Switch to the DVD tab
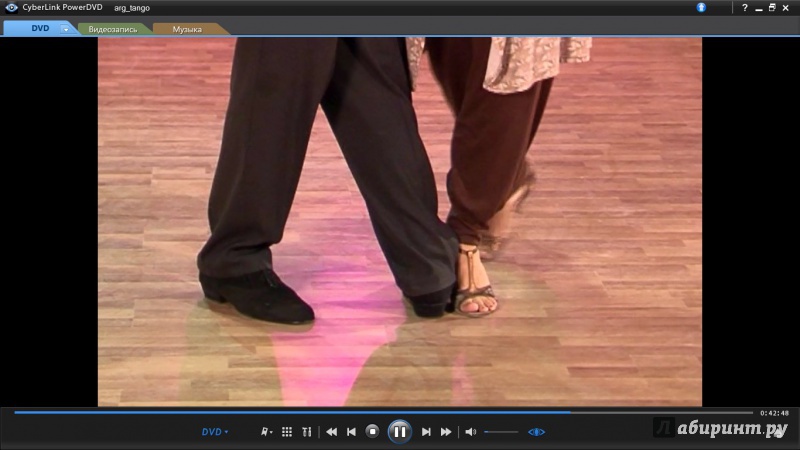Screen dimensions: 800x450 (40, 29)
